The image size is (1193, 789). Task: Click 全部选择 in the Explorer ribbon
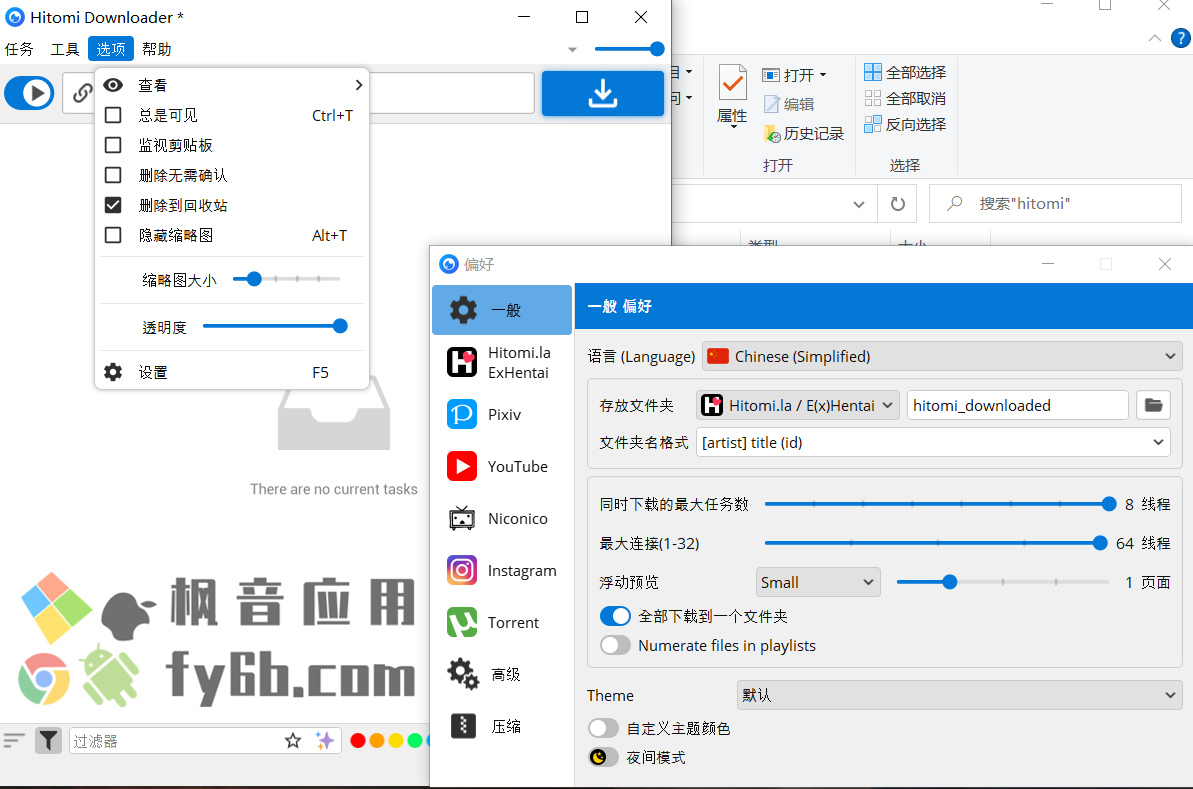click(905, 72)
